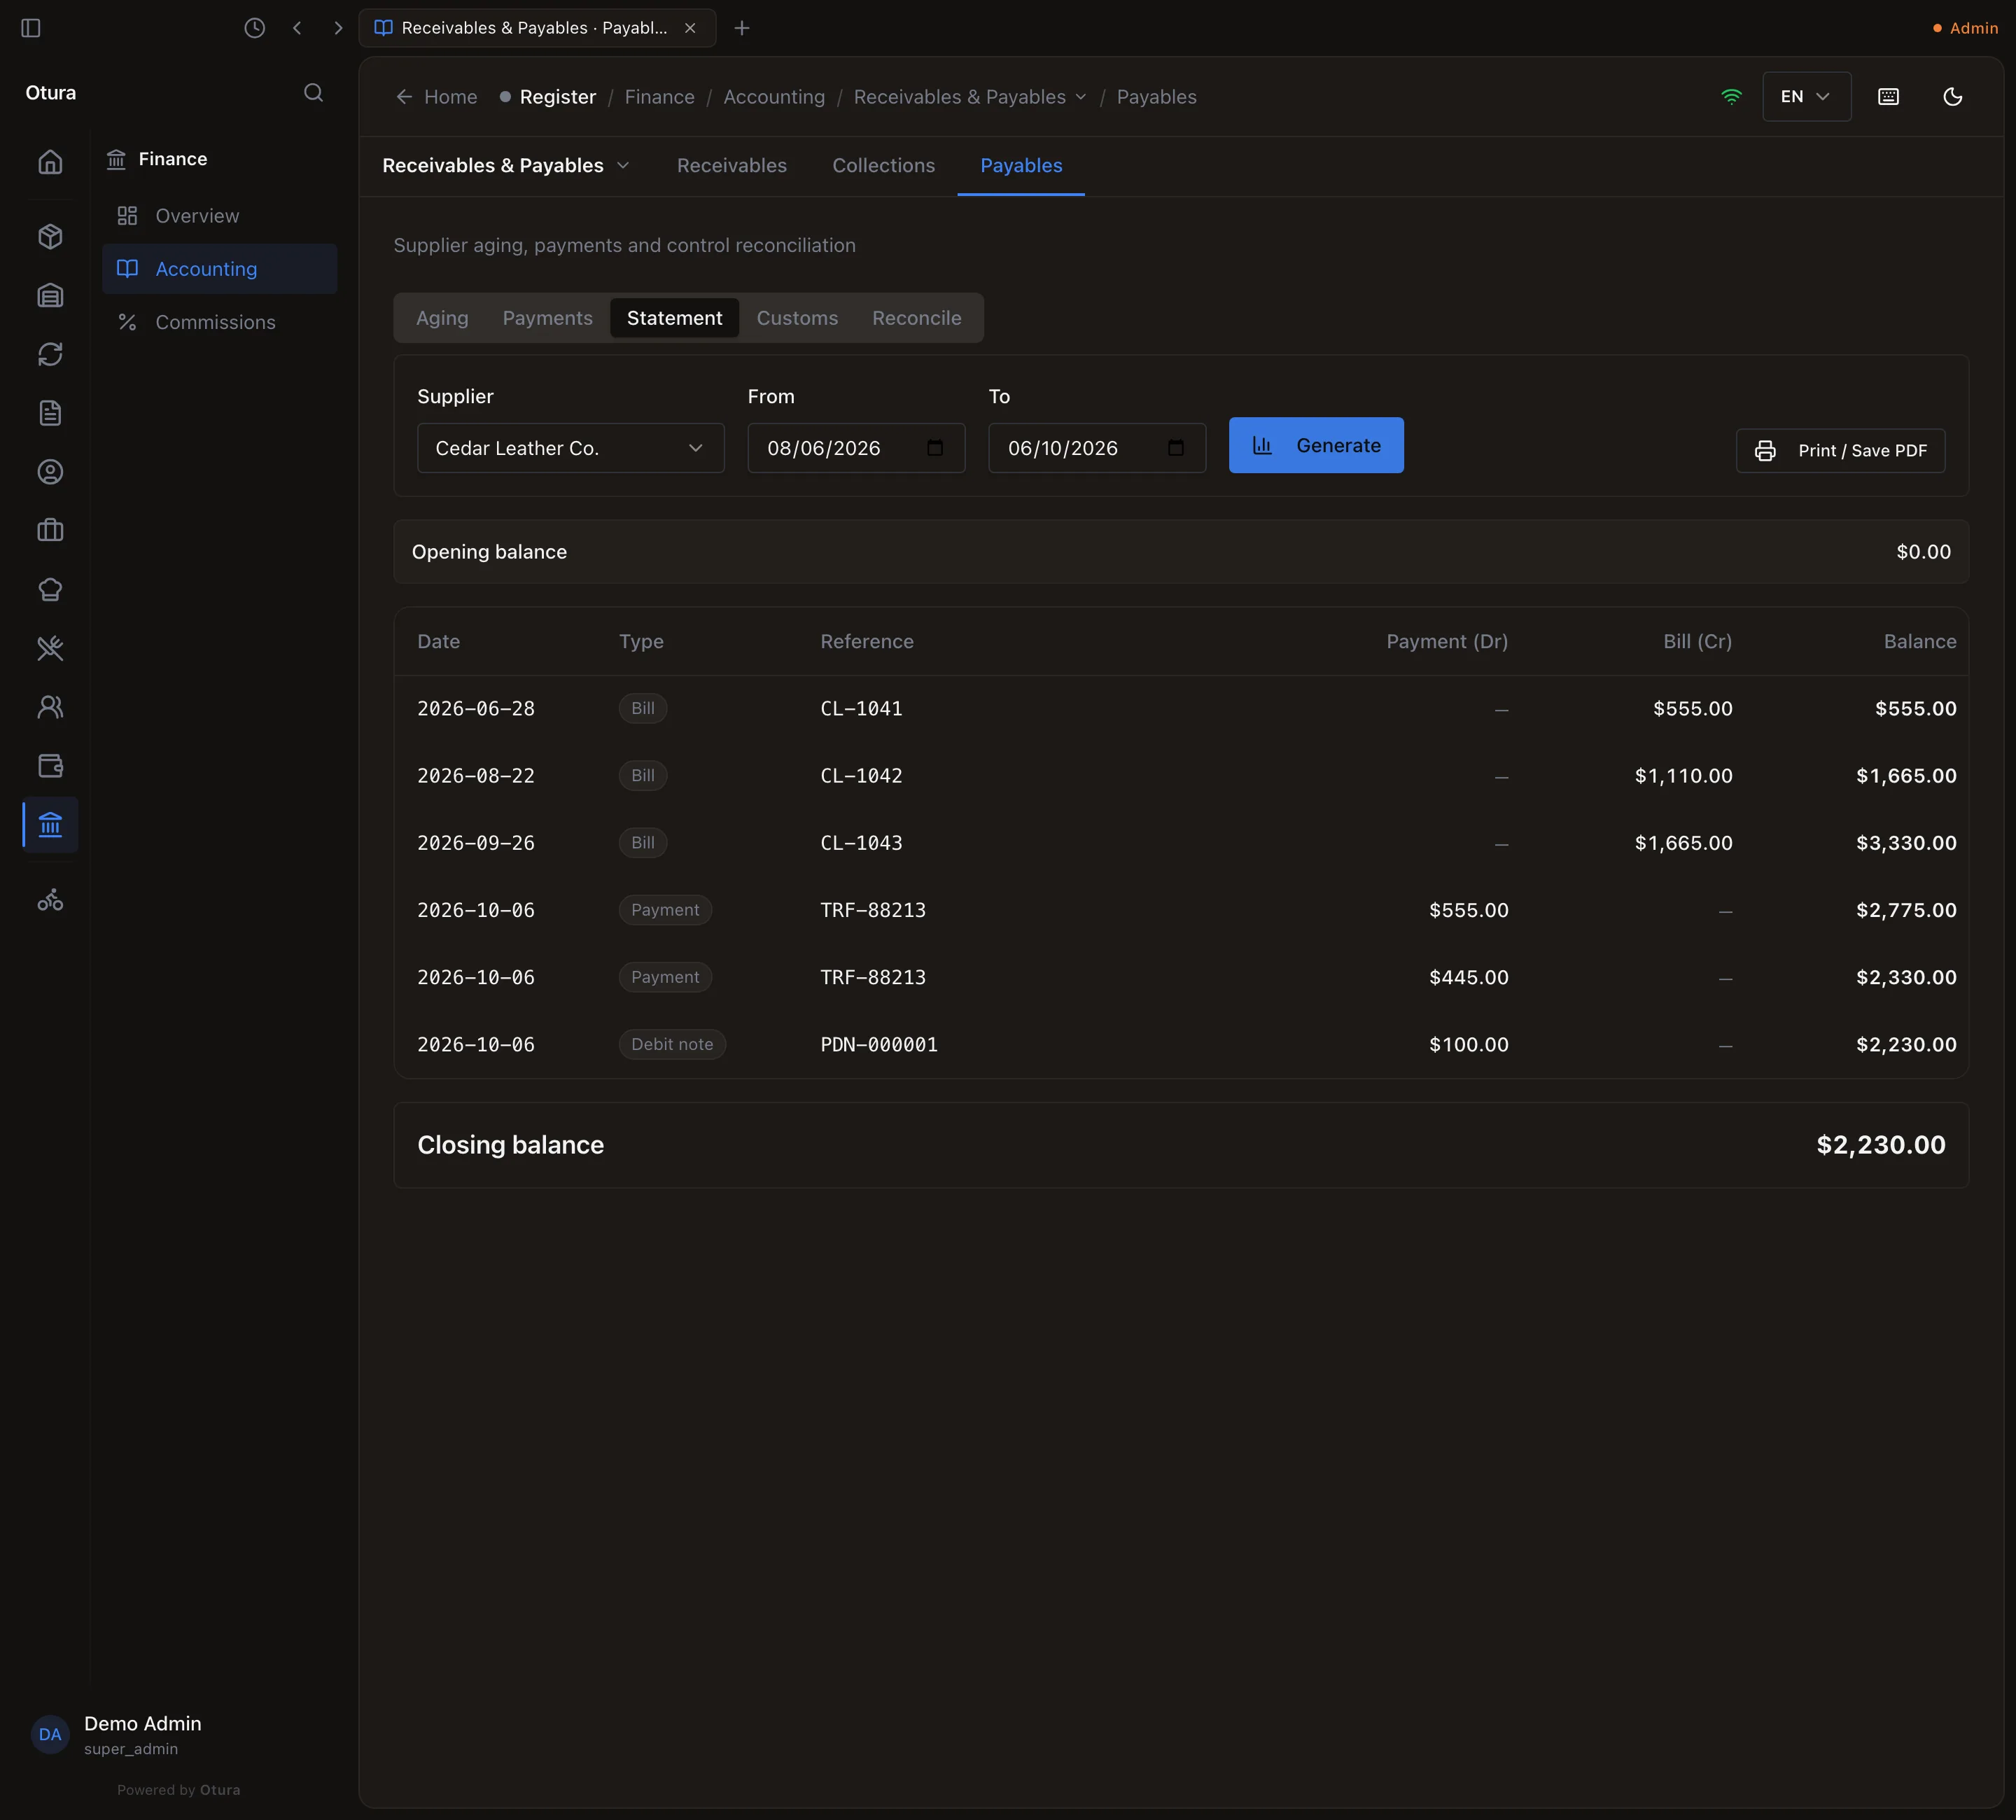This screenshot has height=1820, width=2016.
Task: Open the refresh cycle icon in rail
Action: (50, 355)
